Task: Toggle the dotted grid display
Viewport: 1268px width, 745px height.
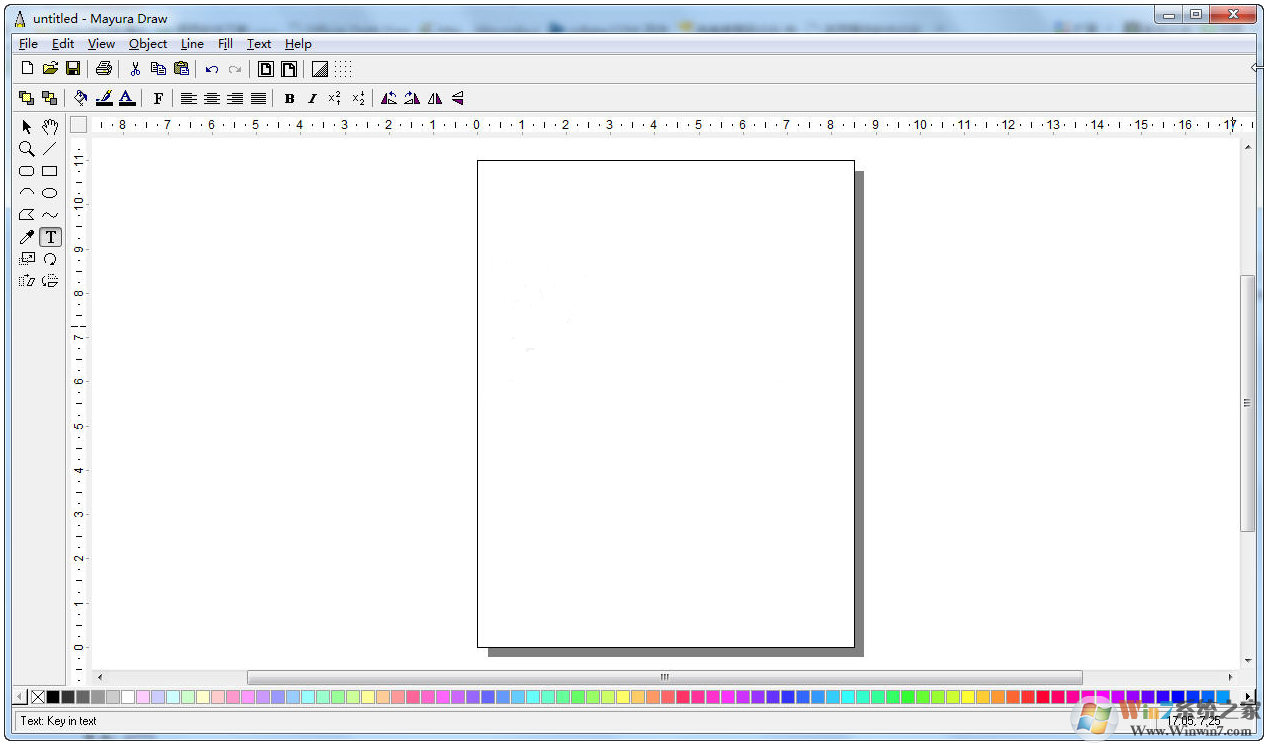Action: pos(343,69)
